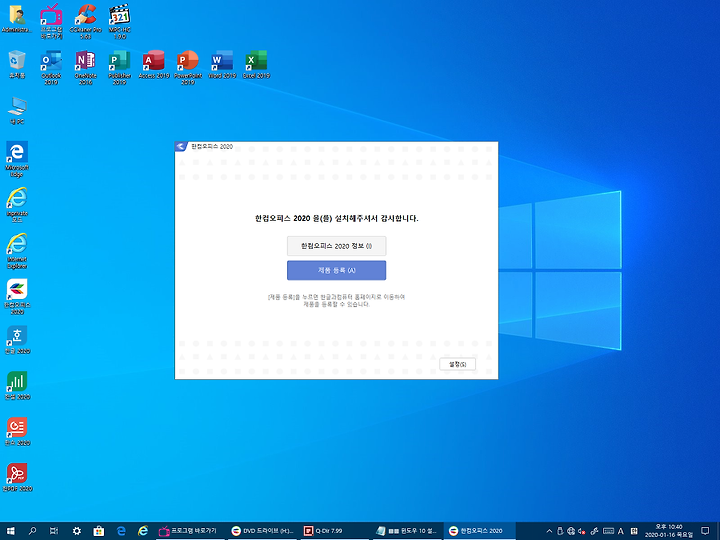Open the Administrator folder desktop icon

17,19
